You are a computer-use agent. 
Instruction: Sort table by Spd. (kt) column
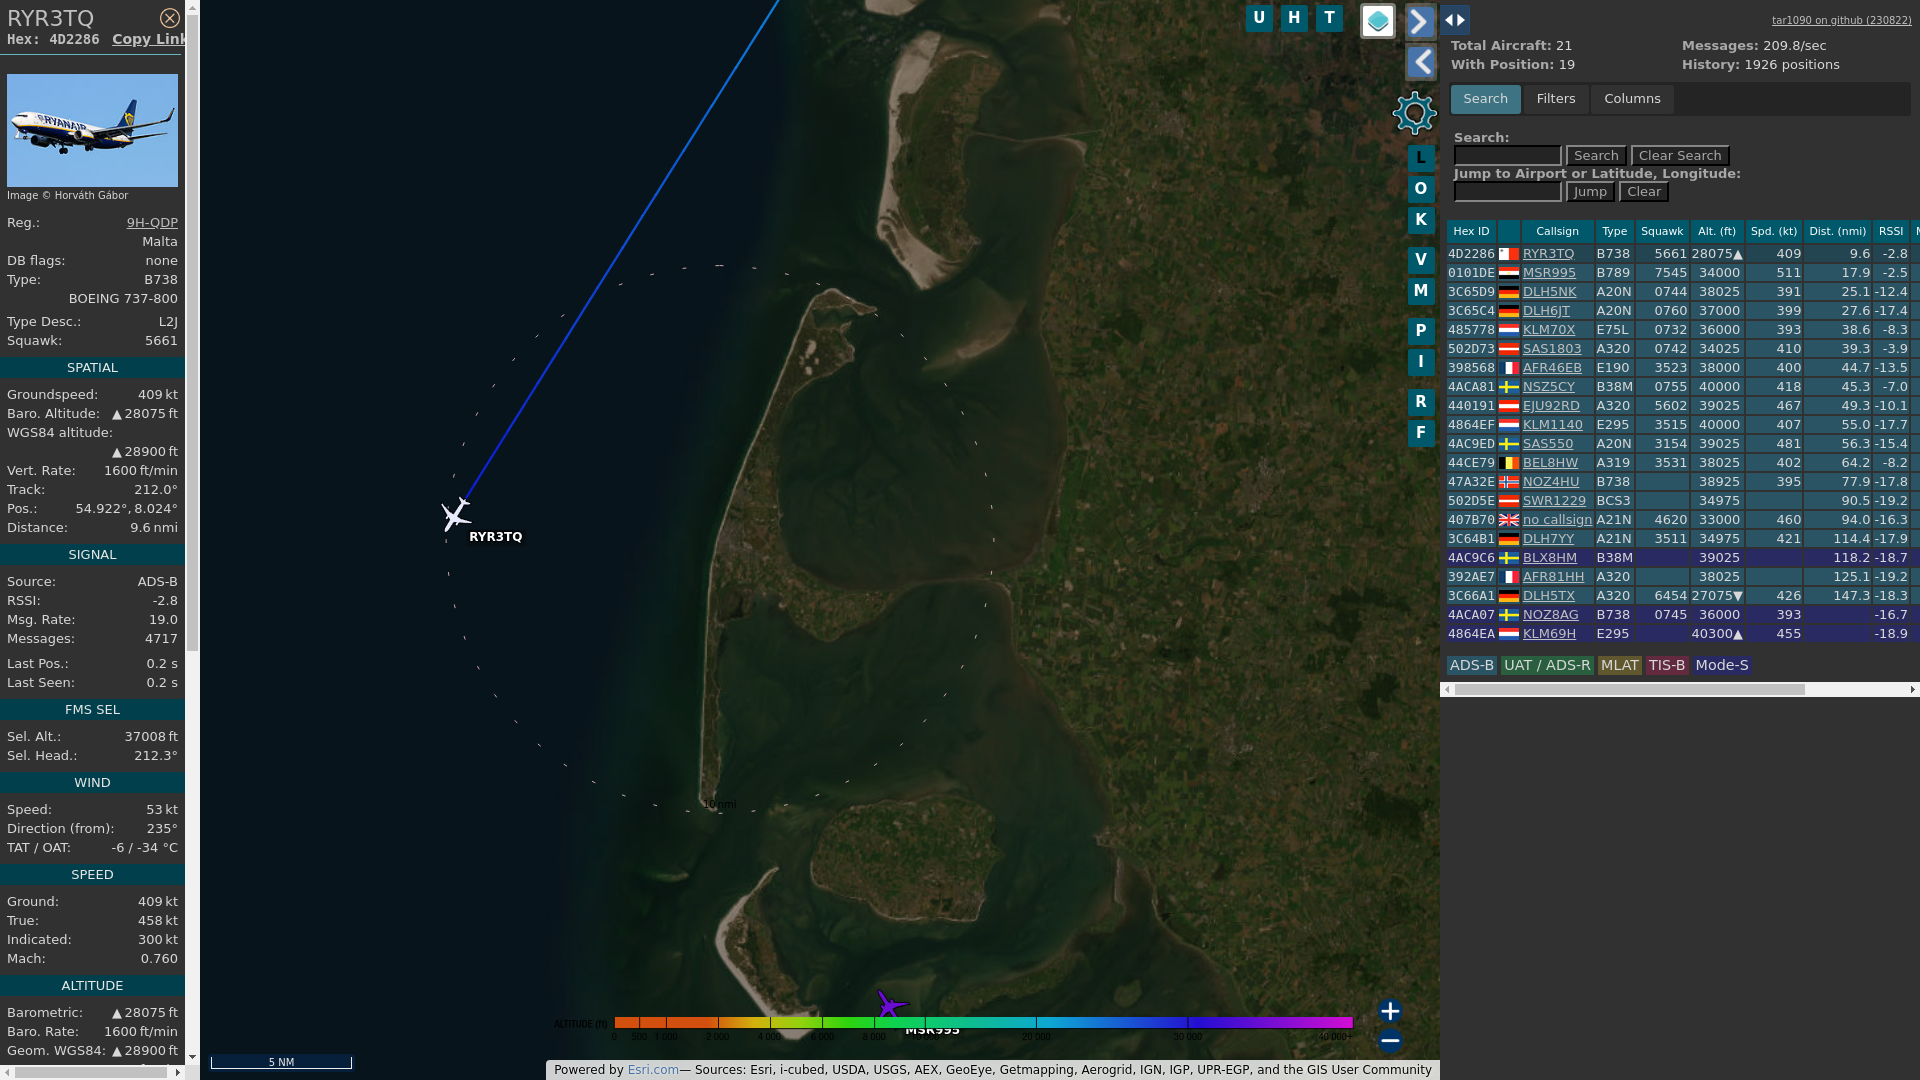[x=1774, y=231]
